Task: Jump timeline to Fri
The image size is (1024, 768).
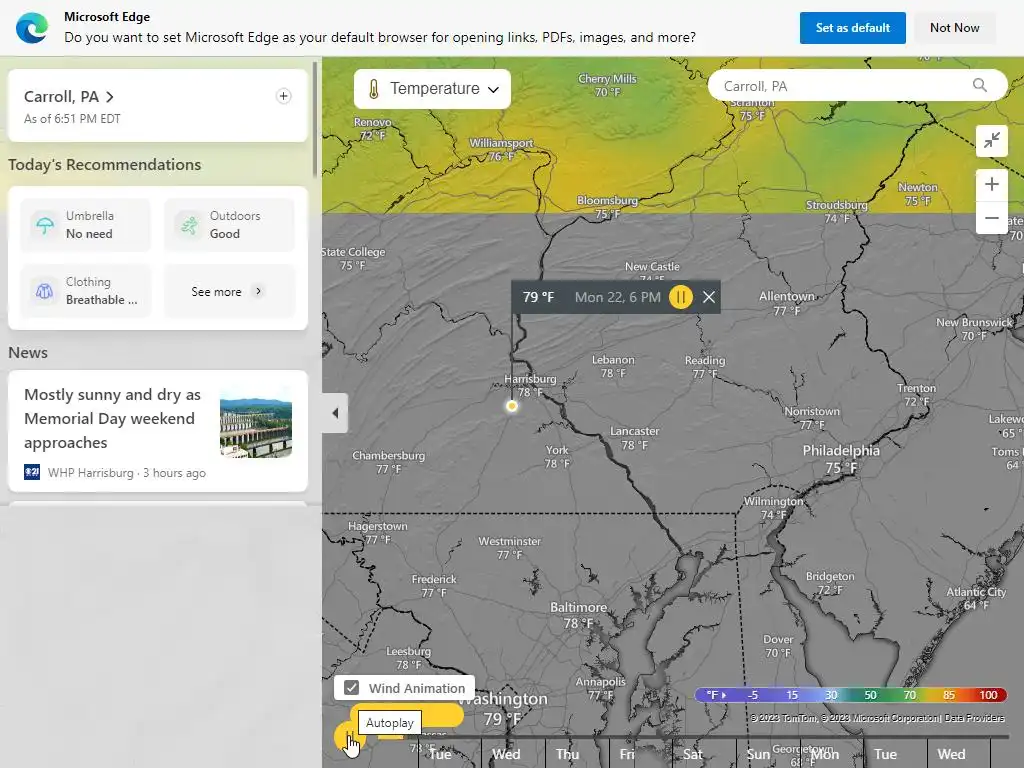Action: pyautogui.click(x=627, y=754)
